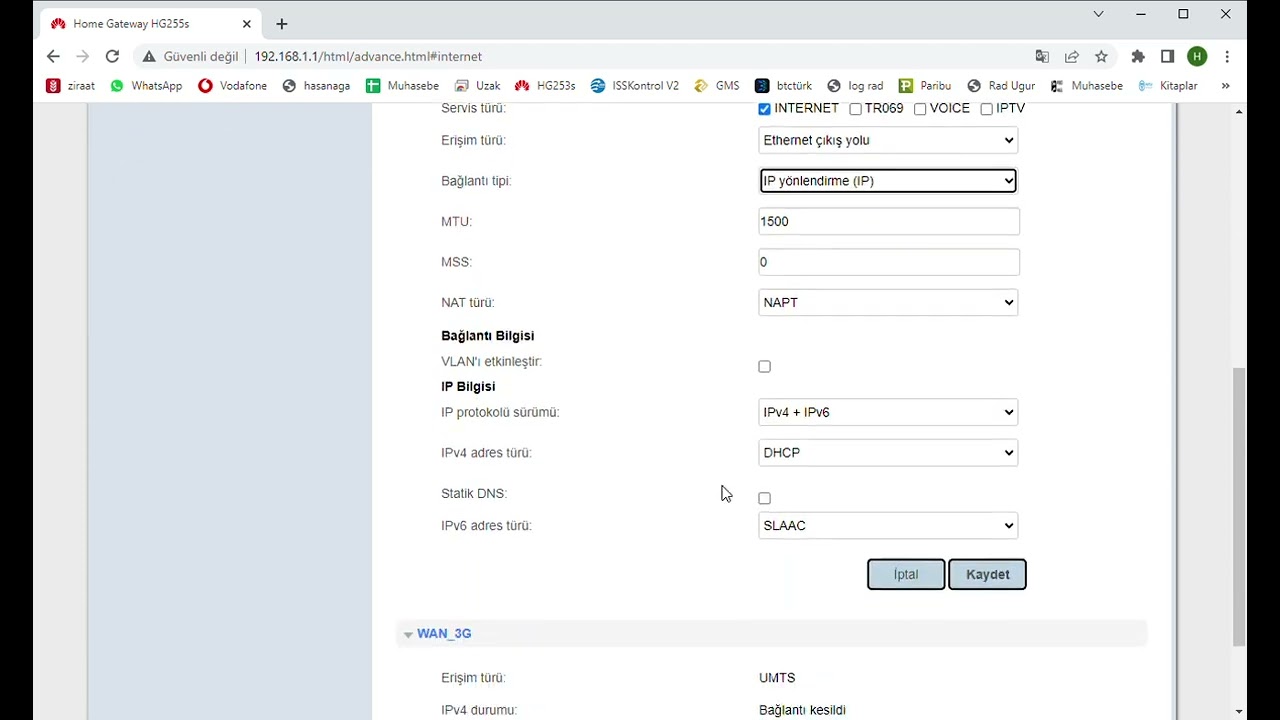Click the page vertical scrollbar thumb
This screenshot has width=1280, height=720.
1239,507
